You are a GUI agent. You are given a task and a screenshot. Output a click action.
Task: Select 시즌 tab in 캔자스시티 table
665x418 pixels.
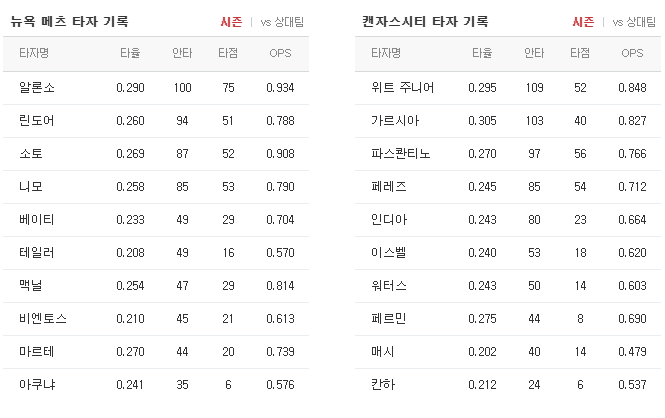583,22
